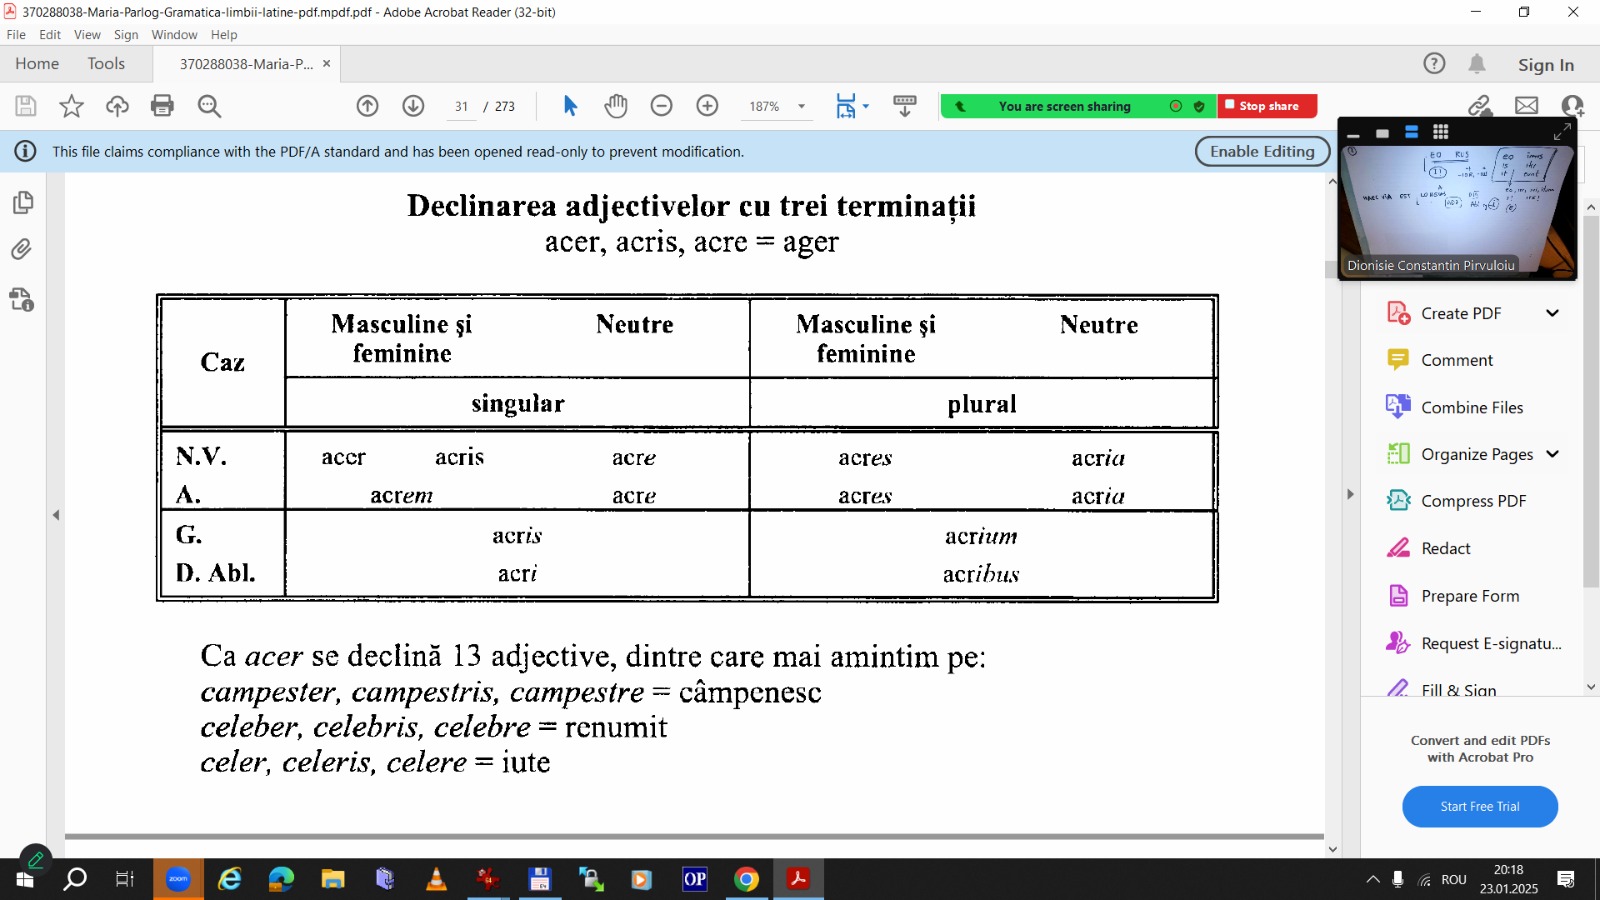Open the Sign menu
1600x900 pixels.
point(126,35)
